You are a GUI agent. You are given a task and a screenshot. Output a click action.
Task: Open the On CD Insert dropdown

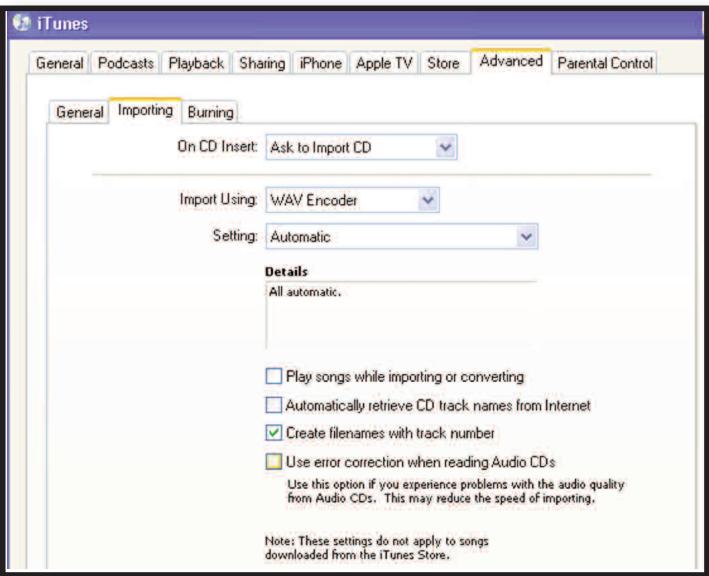click(x=361, y=147)
